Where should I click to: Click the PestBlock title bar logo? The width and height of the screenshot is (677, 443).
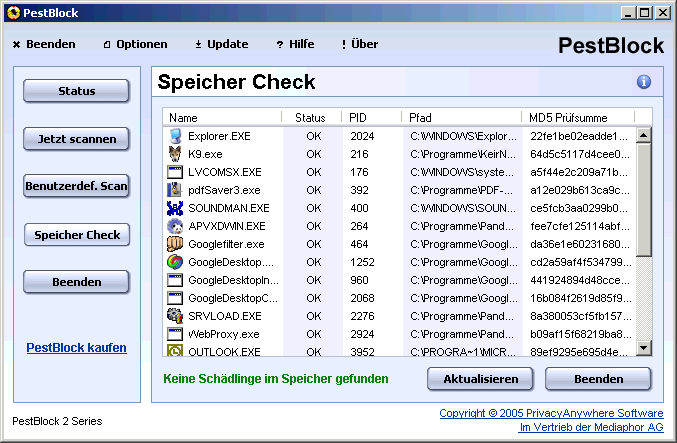pos(13,13)
